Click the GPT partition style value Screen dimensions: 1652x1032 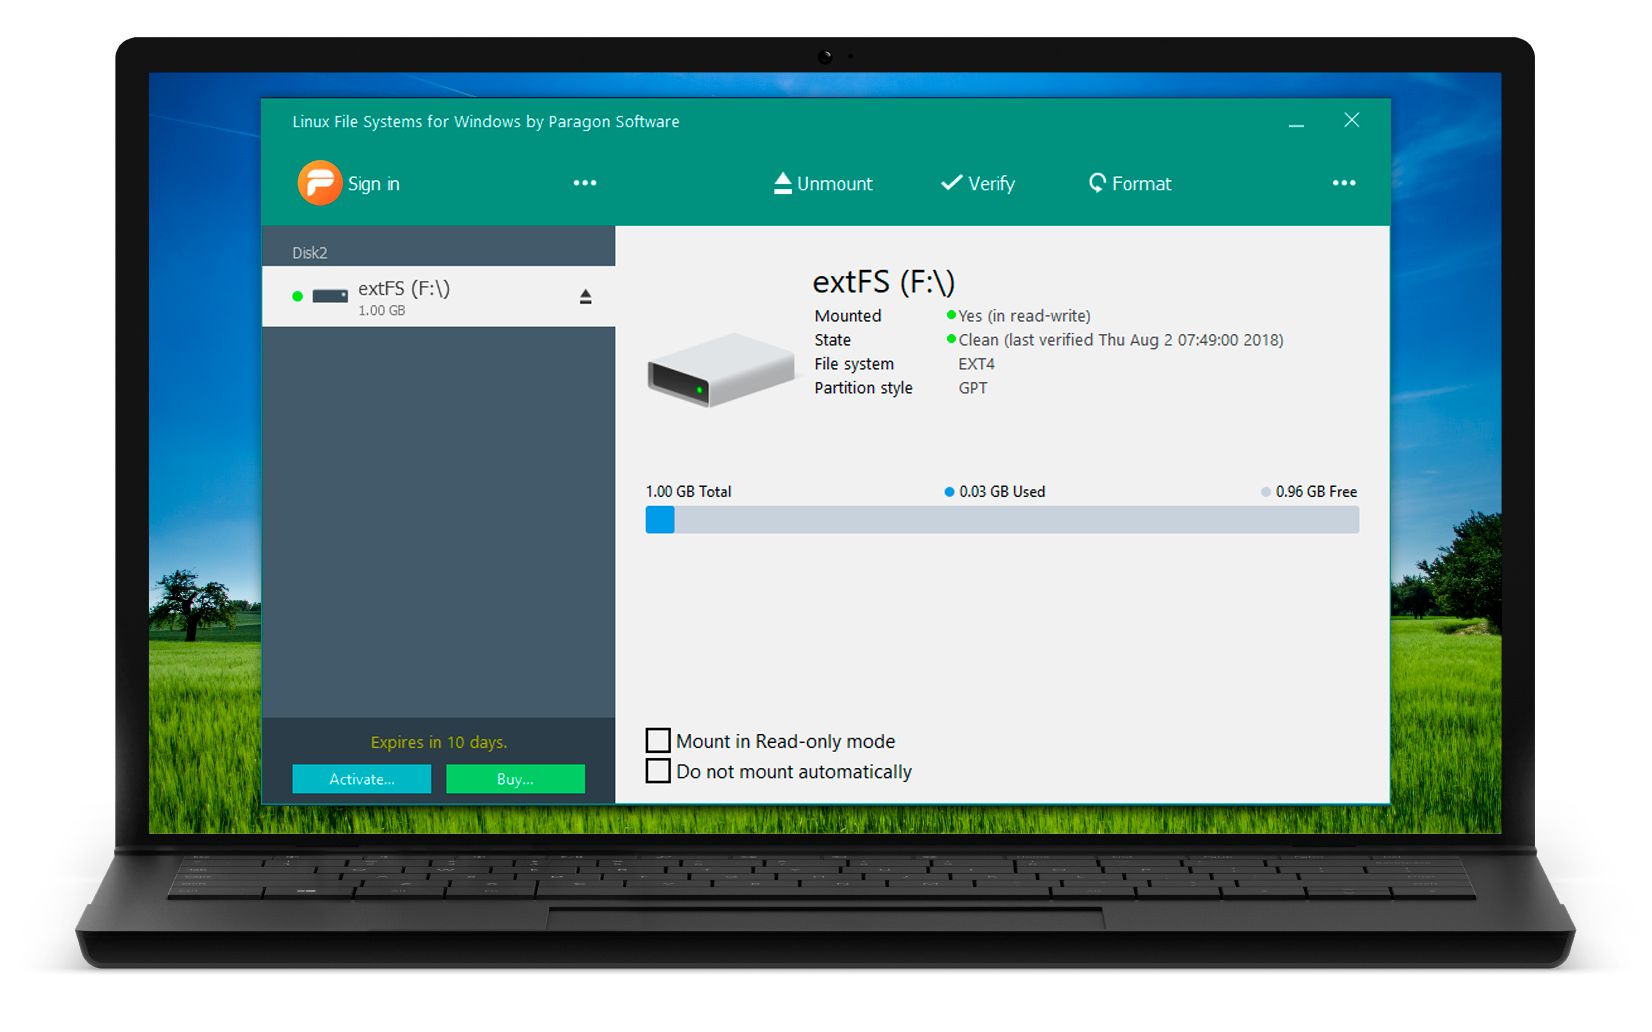tap(973, 388)
